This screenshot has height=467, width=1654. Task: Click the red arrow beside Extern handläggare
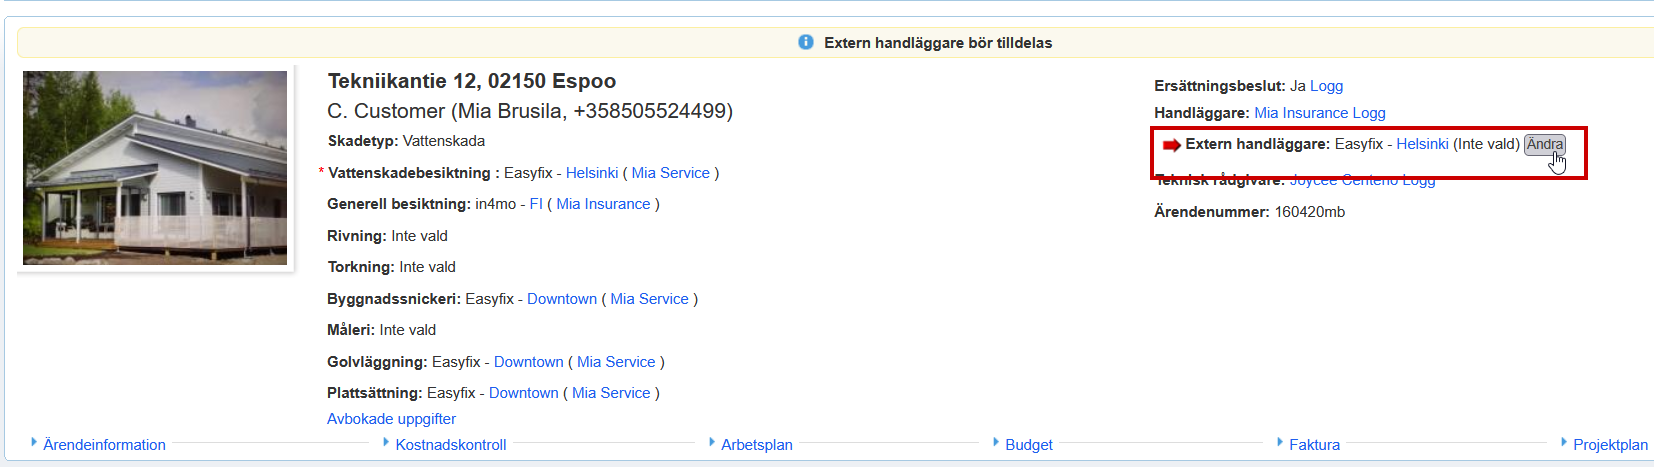(1171, 145)
